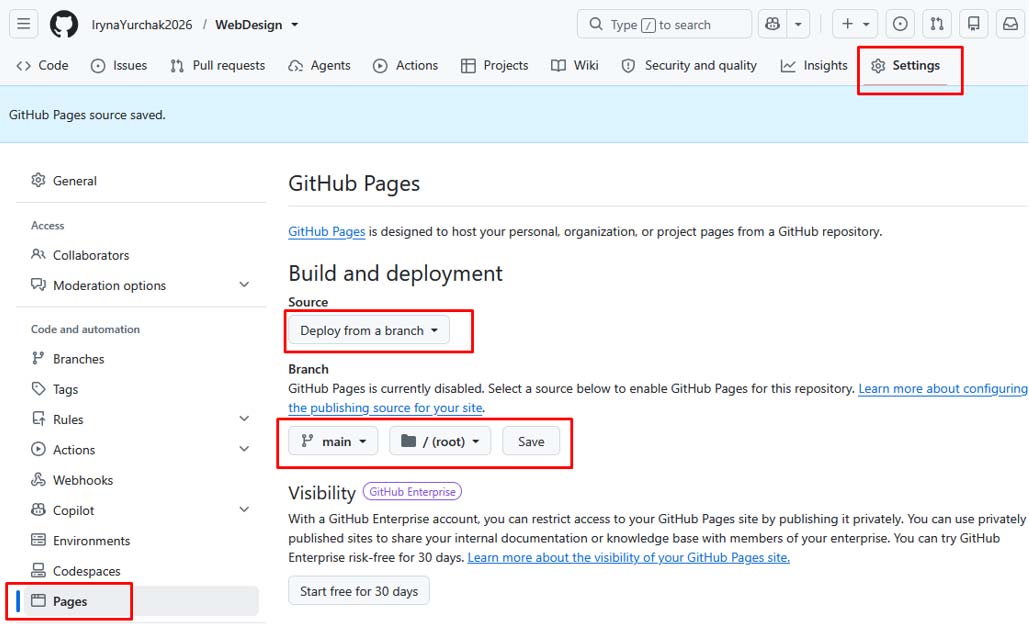Click the Rules label in sidebar
Viewport: 1029px width, 626px height.
pyautogui.click(x=68, y=419)
